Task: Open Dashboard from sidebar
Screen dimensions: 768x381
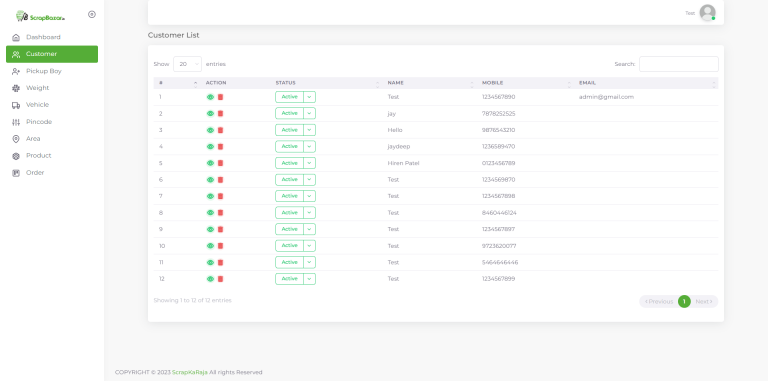Action: (52, 37)
